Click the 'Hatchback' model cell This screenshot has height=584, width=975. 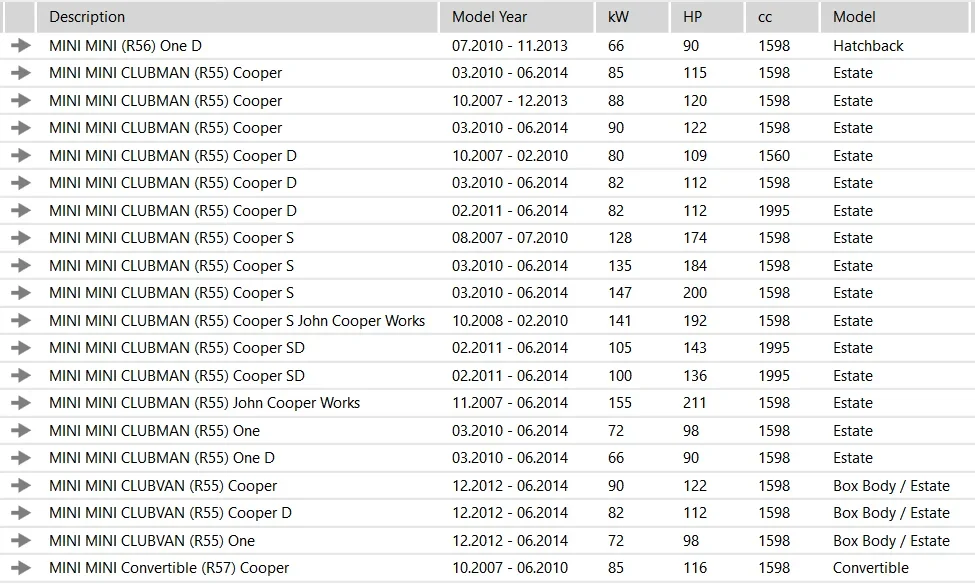868,45
